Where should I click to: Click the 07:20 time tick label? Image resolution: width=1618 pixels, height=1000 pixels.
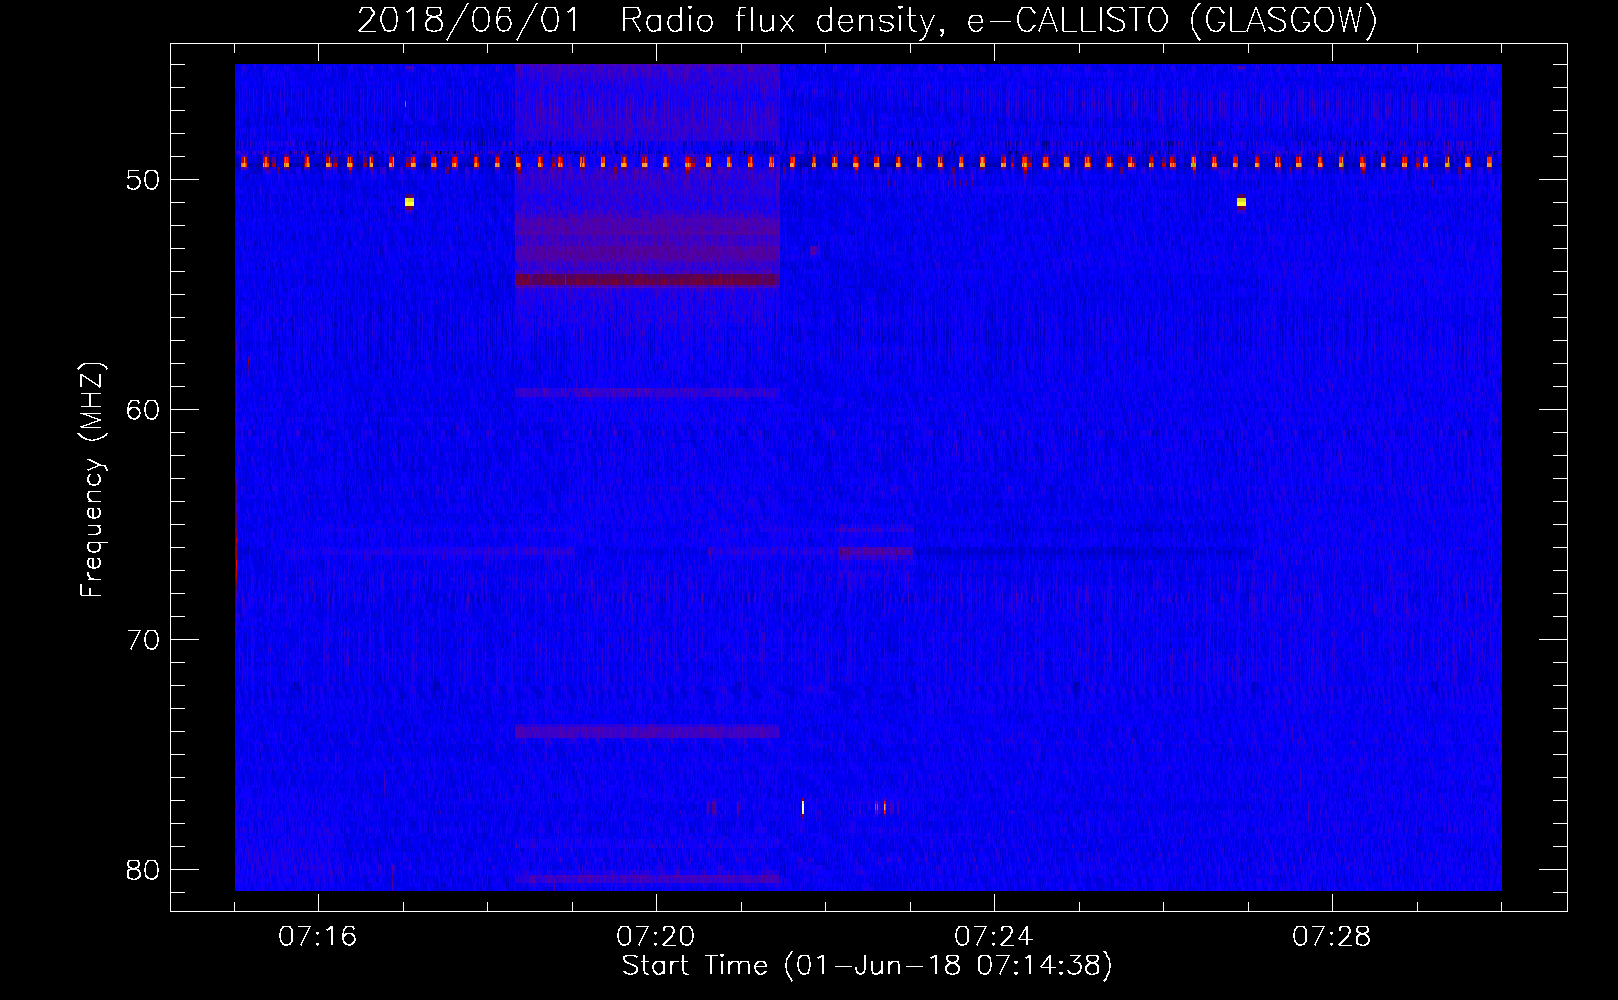(x=656, y=937)
